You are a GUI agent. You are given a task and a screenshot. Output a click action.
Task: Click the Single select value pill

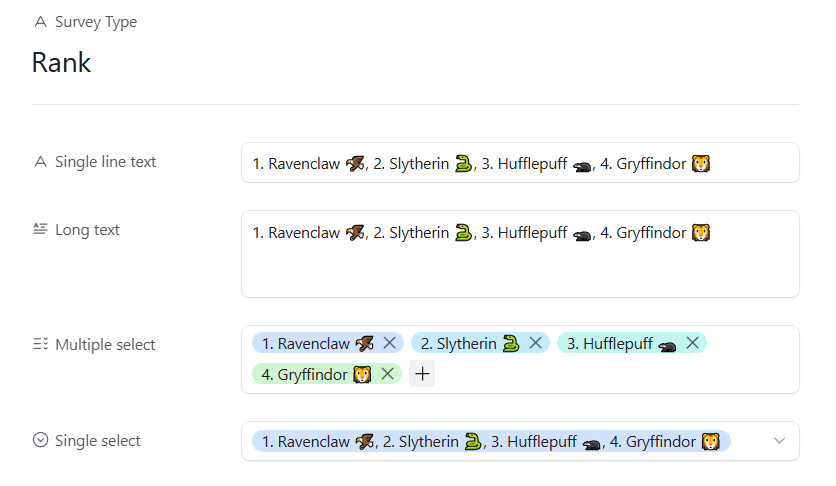point(491,441)
